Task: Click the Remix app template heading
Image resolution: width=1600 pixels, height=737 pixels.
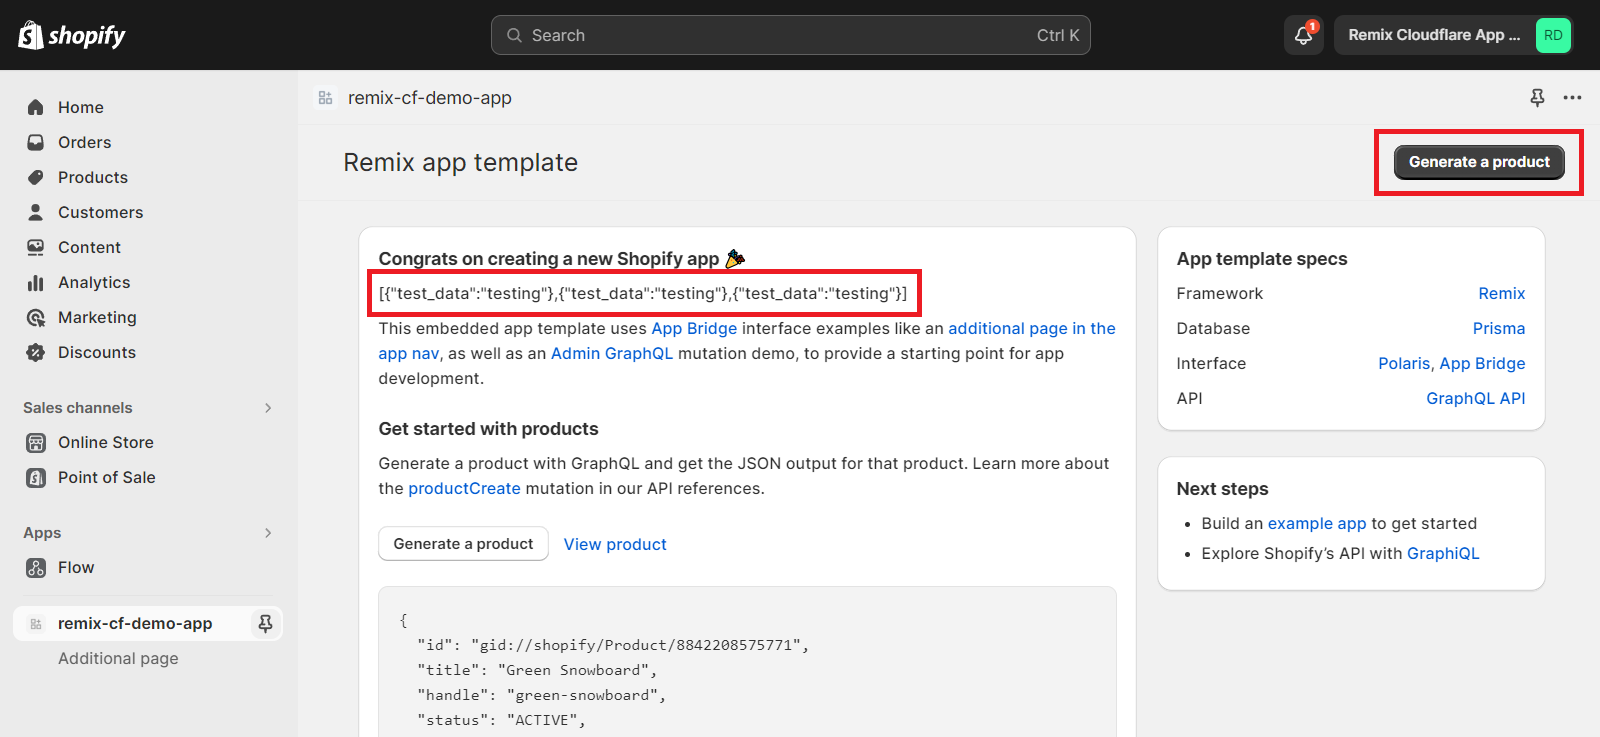Action: point(460,162)
